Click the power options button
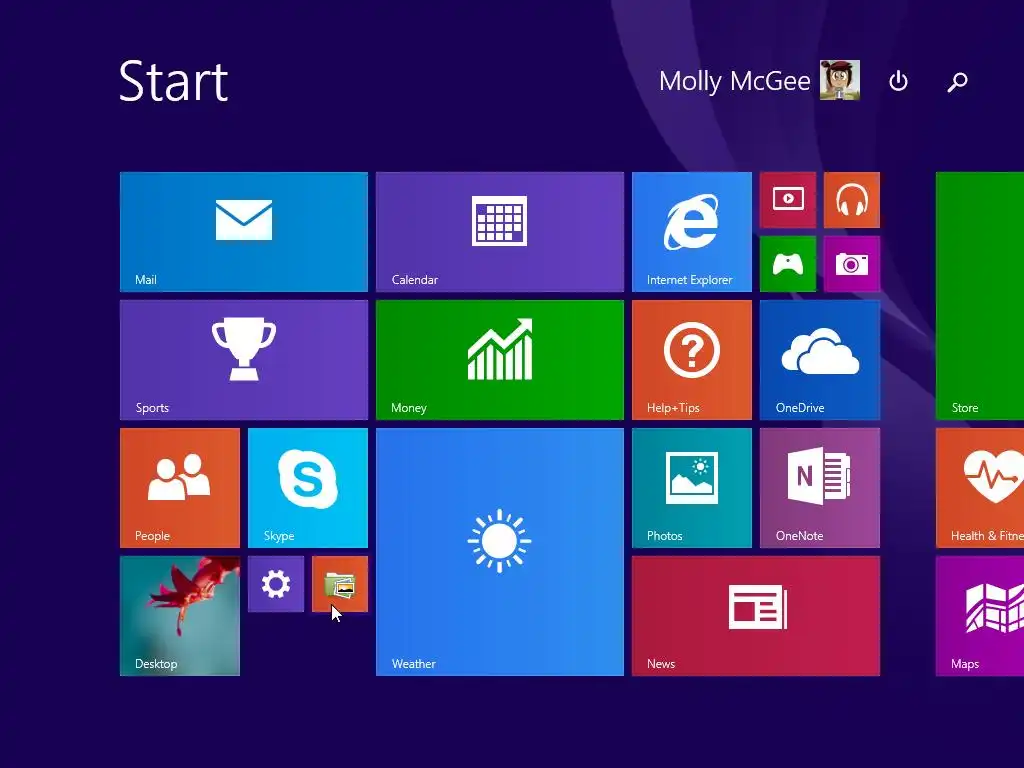The height and width of the screenshot is (768, 1024). 899,81
